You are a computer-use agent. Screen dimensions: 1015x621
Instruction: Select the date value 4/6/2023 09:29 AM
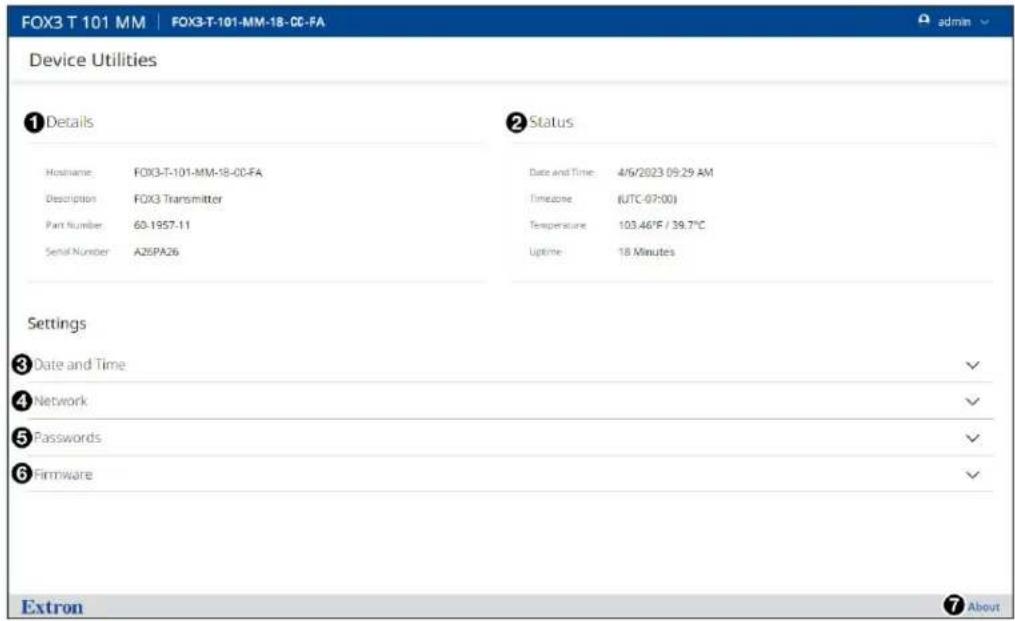coord(665,172)
